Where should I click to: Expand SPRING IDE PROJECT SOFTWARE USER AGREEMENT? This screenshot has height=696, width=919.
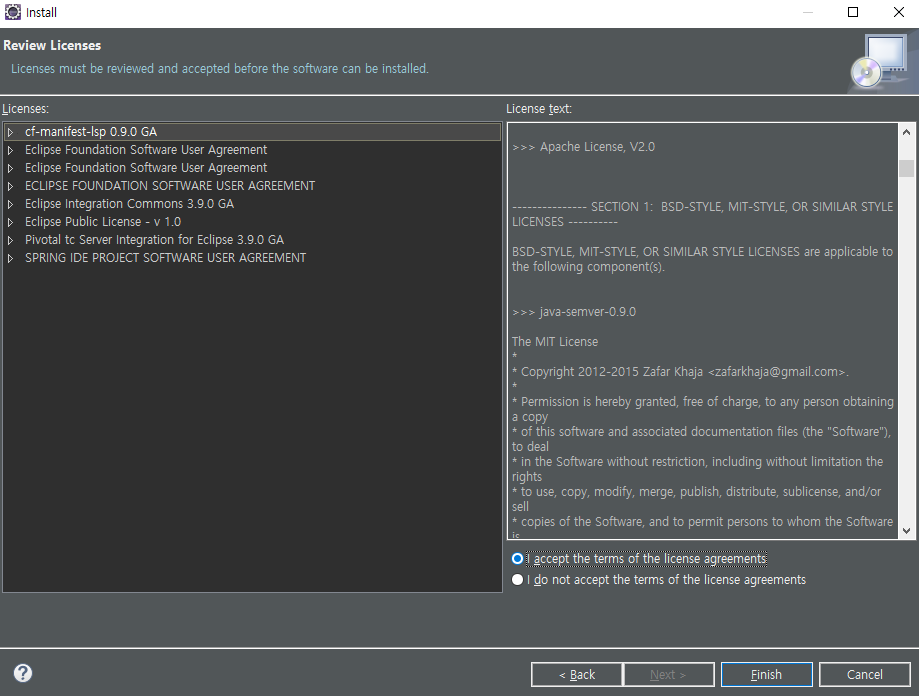click(10, 258)
